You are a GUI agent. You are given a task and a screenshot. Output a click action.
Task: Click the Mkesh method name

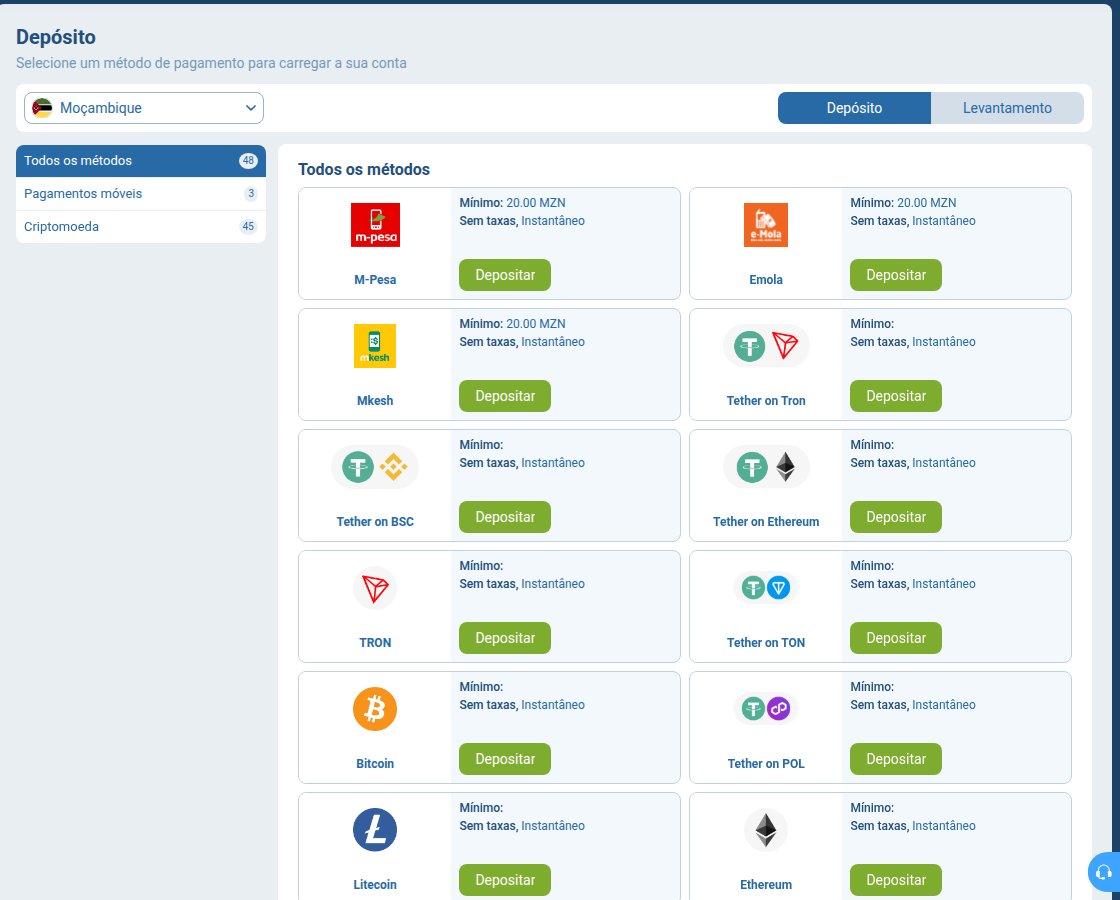(x=375, y=401)
